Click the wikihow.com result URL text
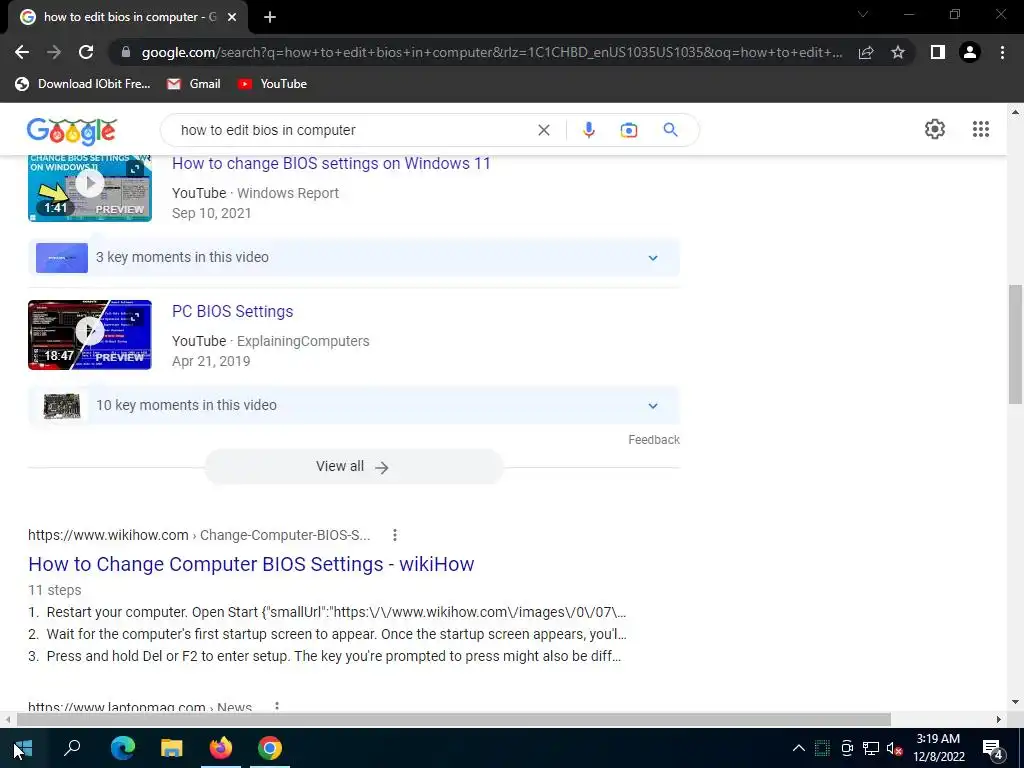Viewport: 1024px width, 768px height. pos(199,535)
